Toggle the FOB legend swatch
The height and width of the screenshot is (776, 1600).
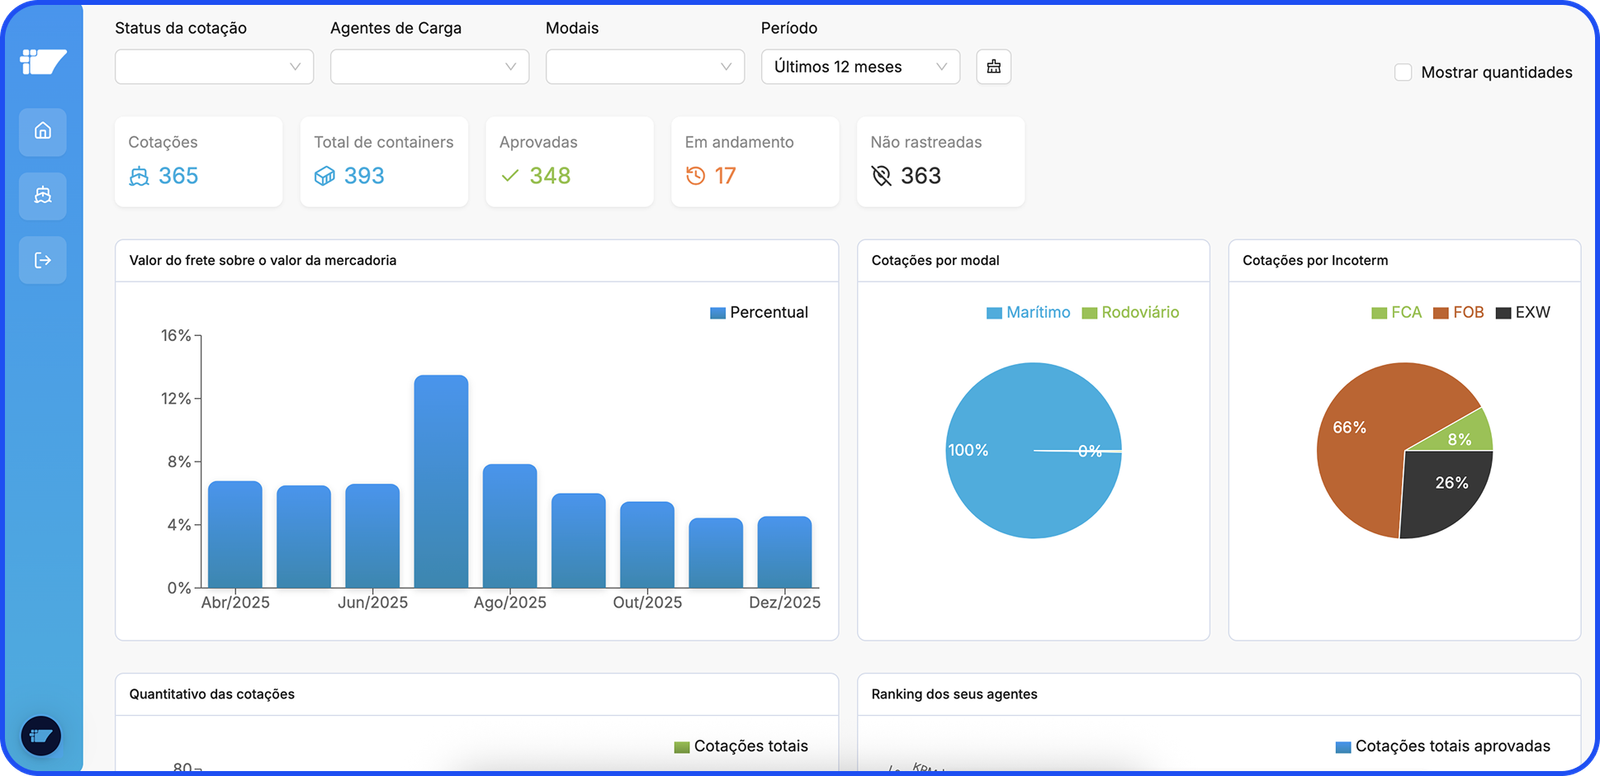point(1441,313)
